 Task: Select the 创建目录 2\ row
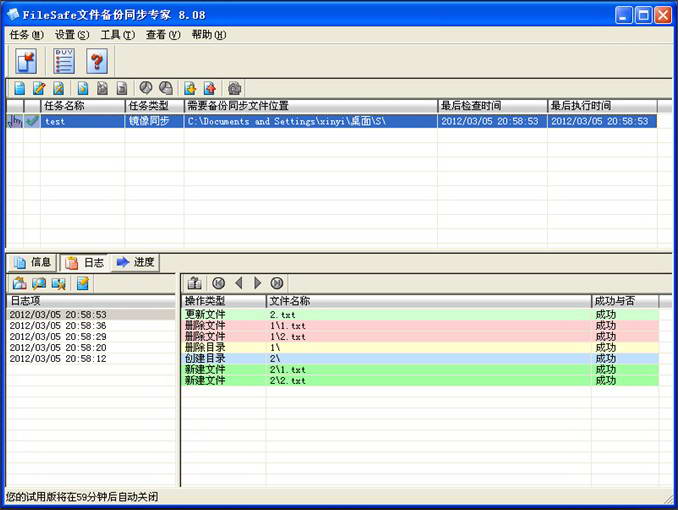tap(420, 359)
